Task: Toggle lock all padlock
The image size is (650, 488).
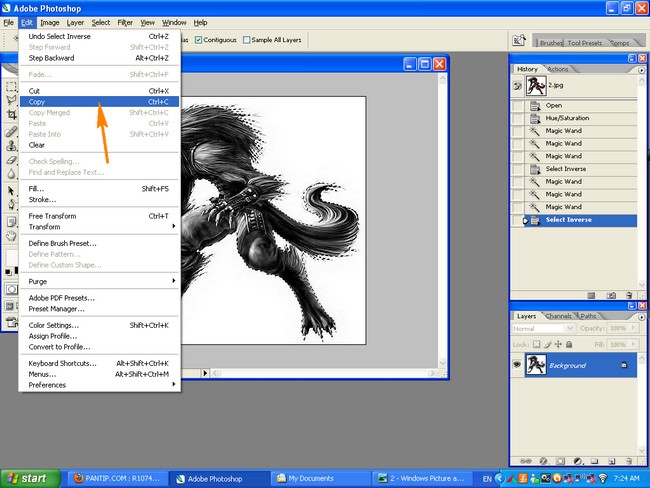Action: pos(569,344)
